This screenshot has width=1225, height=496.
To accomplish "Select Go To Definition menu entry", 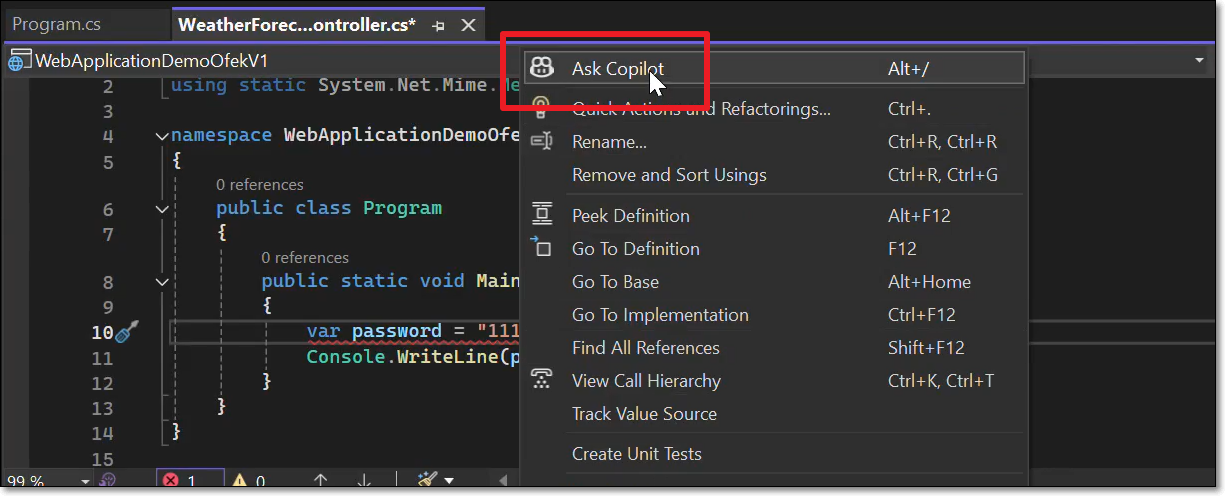I will (775, 248).
